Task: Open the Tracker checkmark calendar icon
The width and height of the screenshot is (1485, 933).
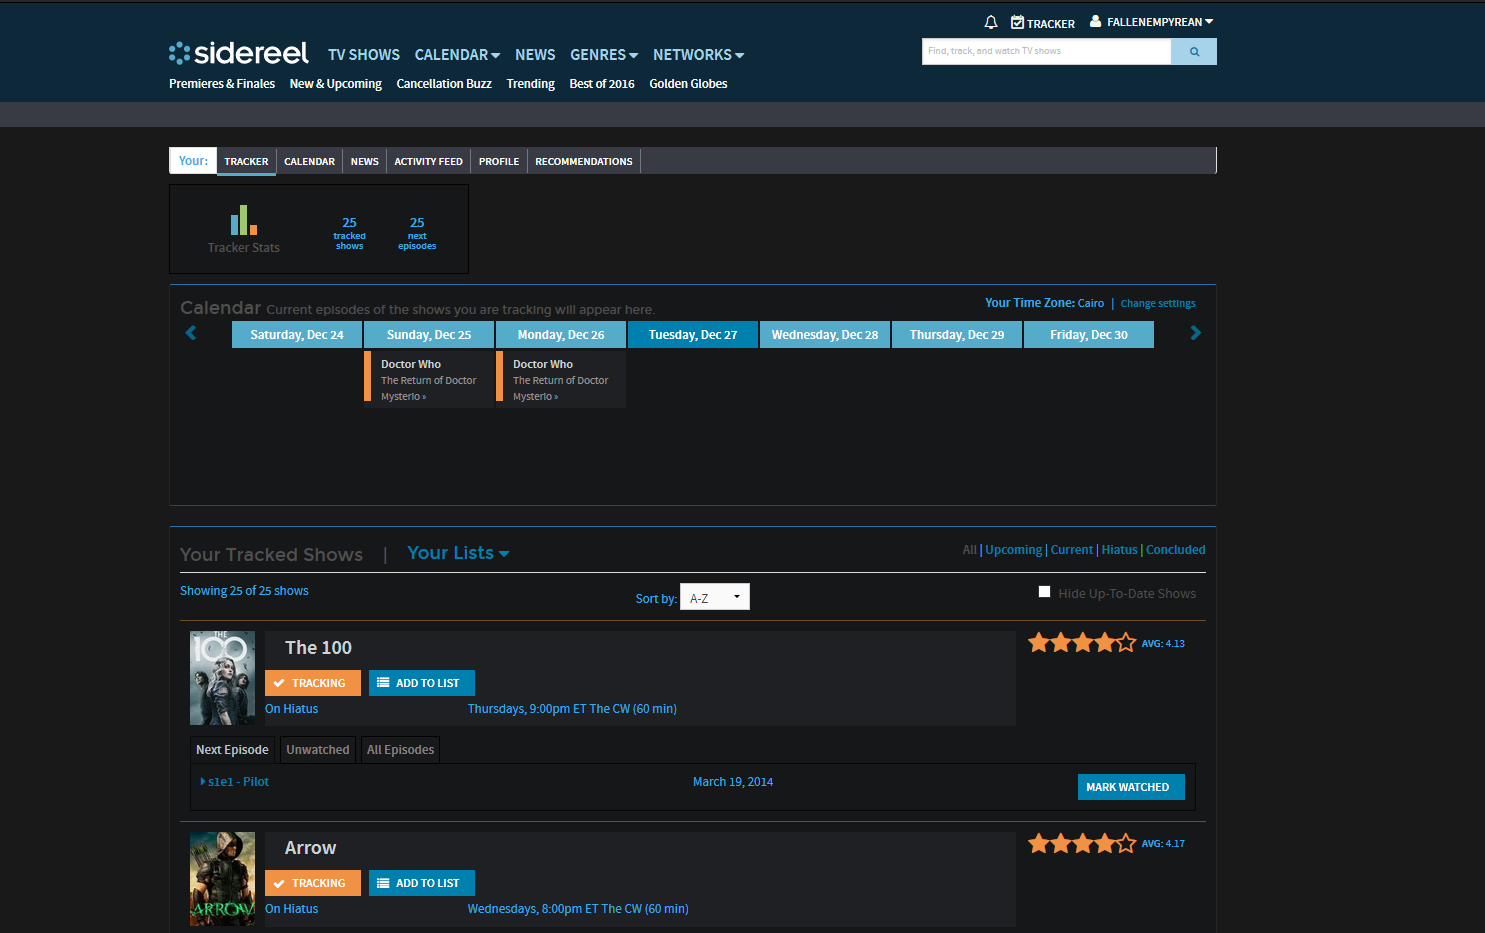Action: tap(1017, 22)
